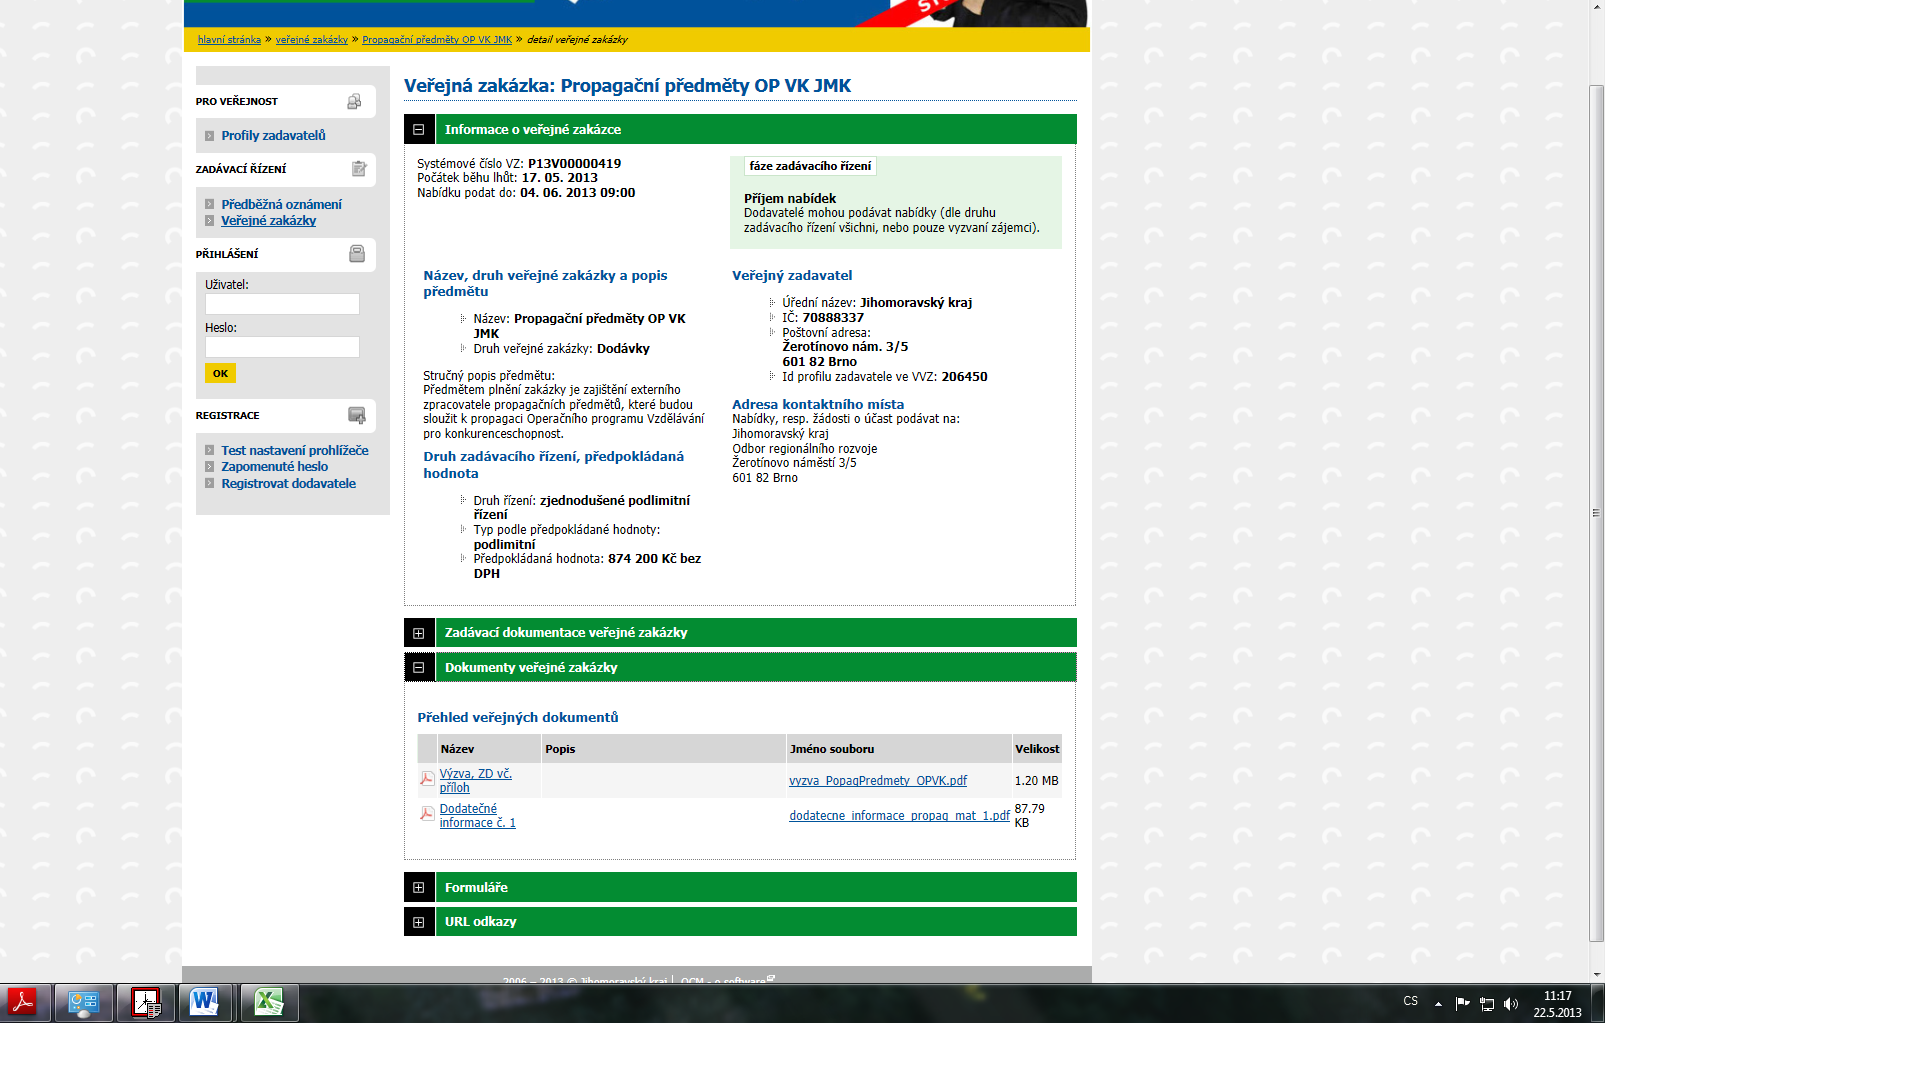Click Registrace section icon
Viewport: 1920px width, 1080px height.
357,415
